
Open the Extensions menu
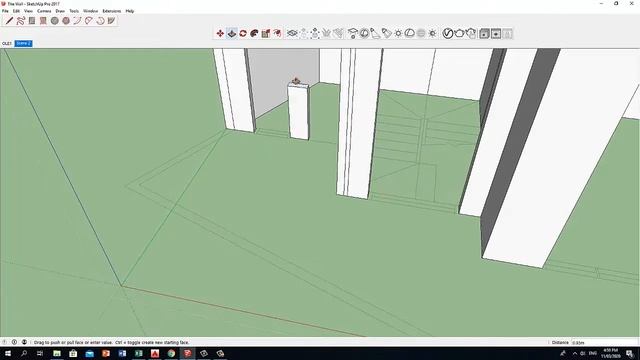click(x=112, y=11)
